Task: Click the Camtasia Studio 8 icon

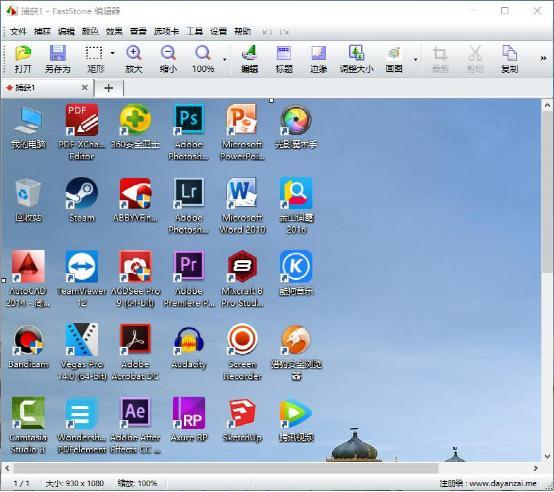Action: [x=28, y=413]
